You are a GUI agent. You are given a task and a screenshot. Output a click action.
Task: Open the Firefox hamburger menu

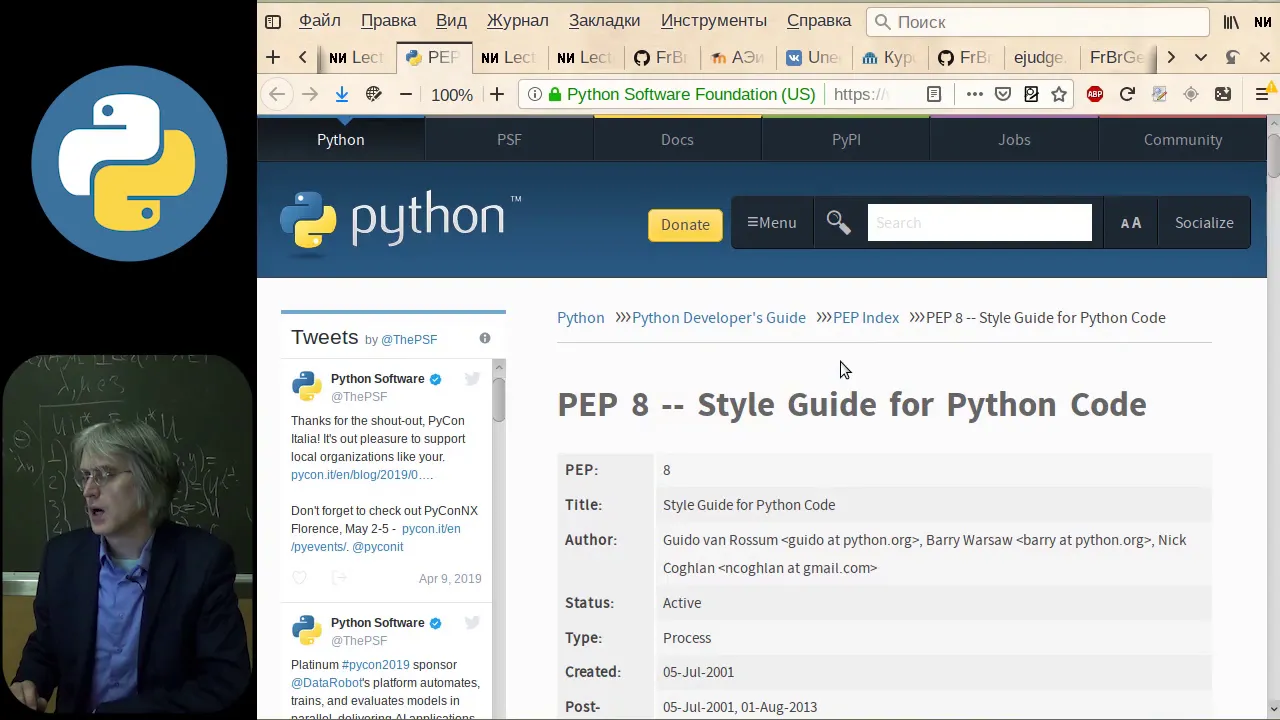click(x=1262, y=94)
